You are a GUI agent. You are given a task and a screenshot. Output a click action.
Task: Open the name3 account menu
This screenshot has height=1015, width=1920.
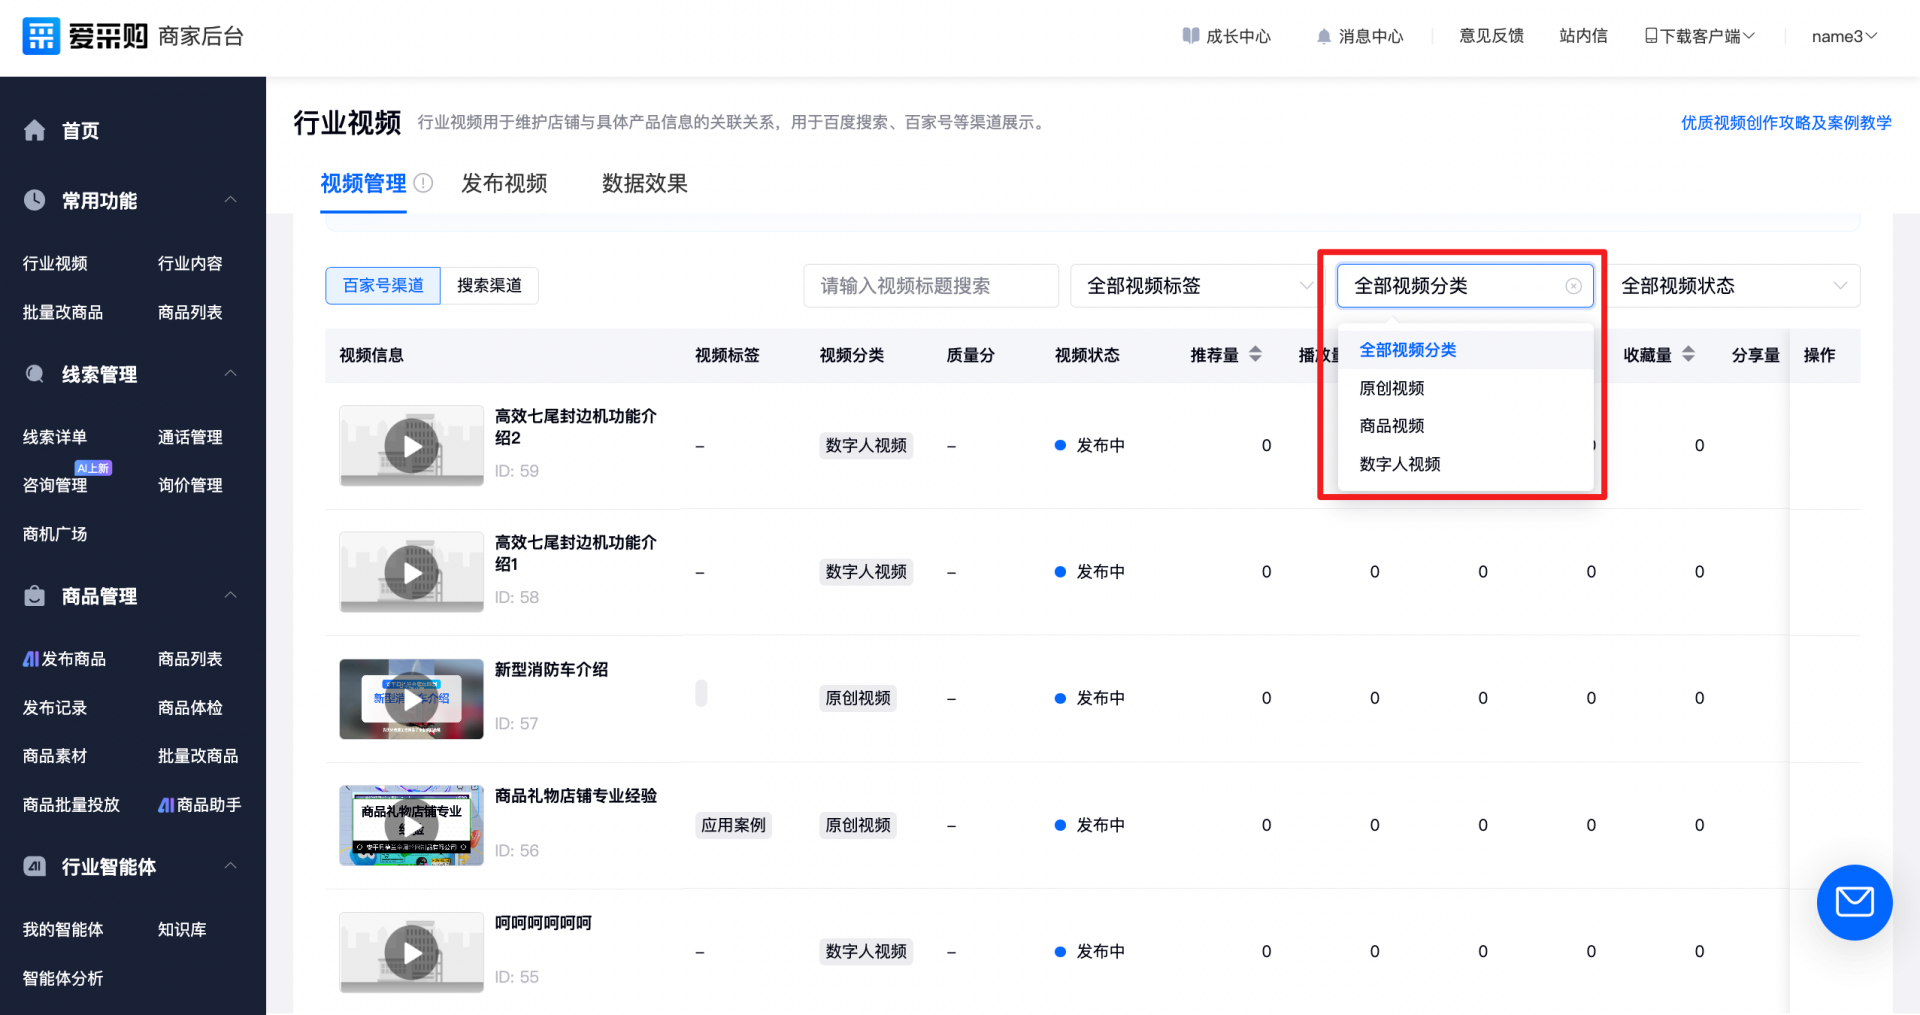pyautogui.click(x=1844, y=36)
